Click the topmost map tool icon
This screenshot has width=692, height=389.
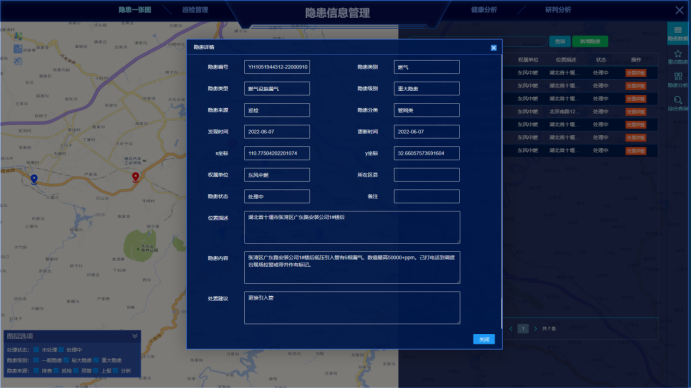pyautogui.click(x=18, y=36)
